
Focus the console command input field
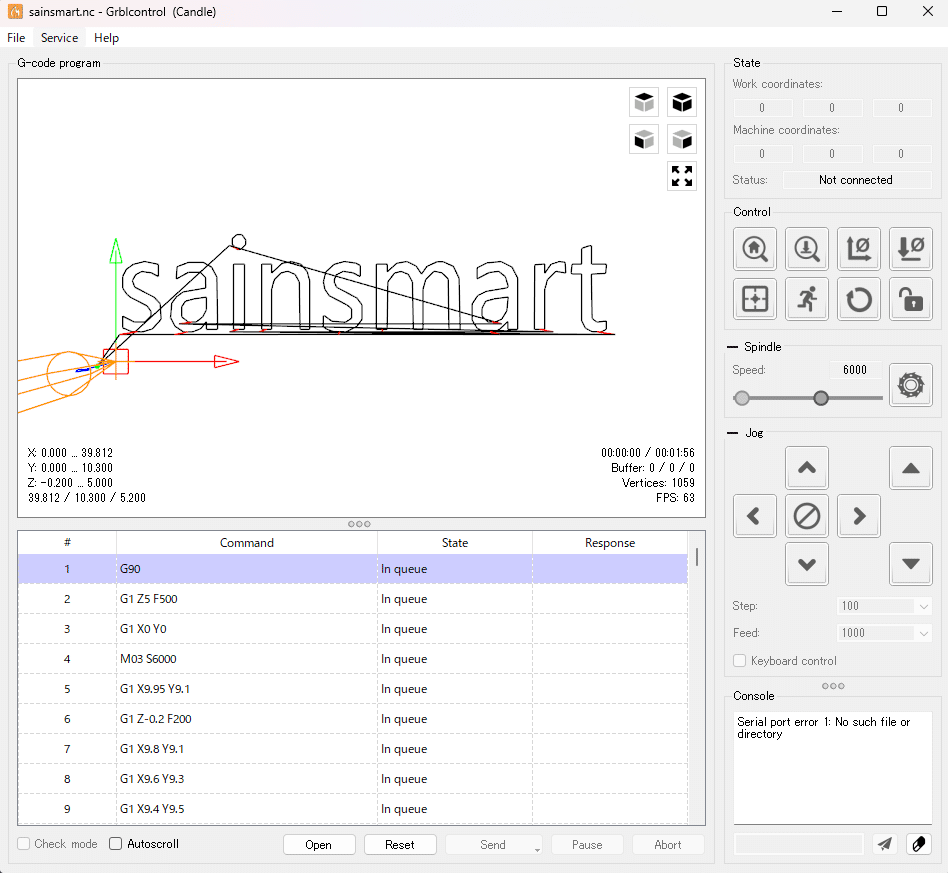pos(798,844)
